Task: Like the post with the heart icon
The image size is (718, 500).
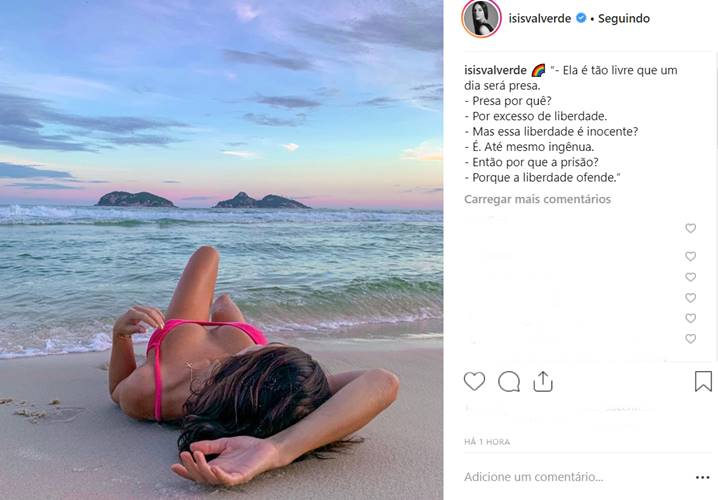Action: pyautogui.click(x=474, y=381)
